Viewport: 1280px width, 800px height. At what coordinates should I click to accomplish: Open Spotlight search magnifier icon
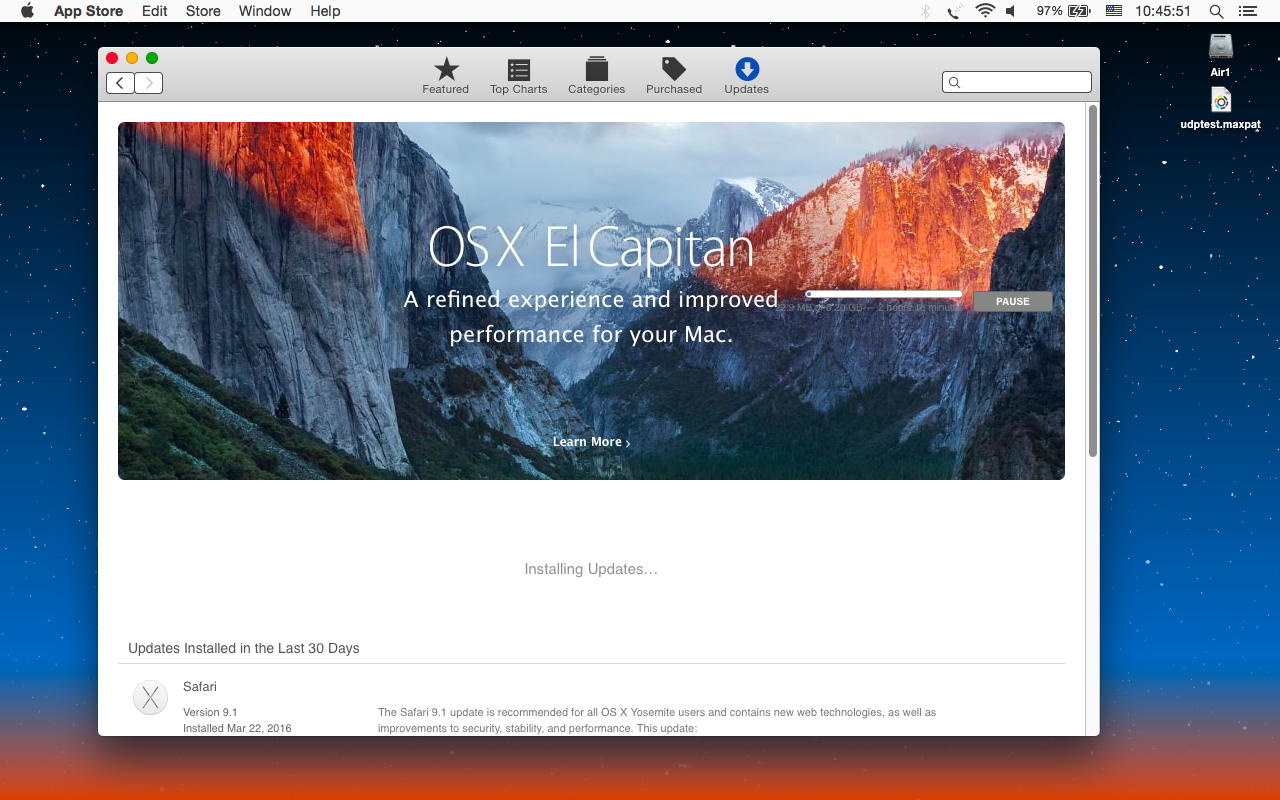click(x=1216, y=11)
